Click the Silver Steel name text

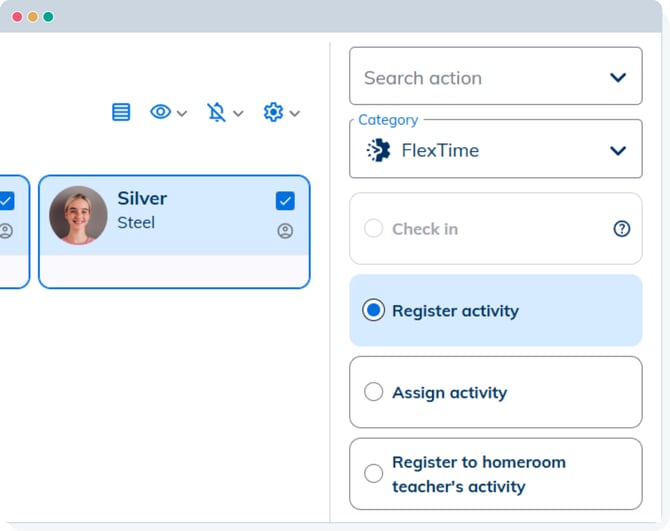coord(142,198)
